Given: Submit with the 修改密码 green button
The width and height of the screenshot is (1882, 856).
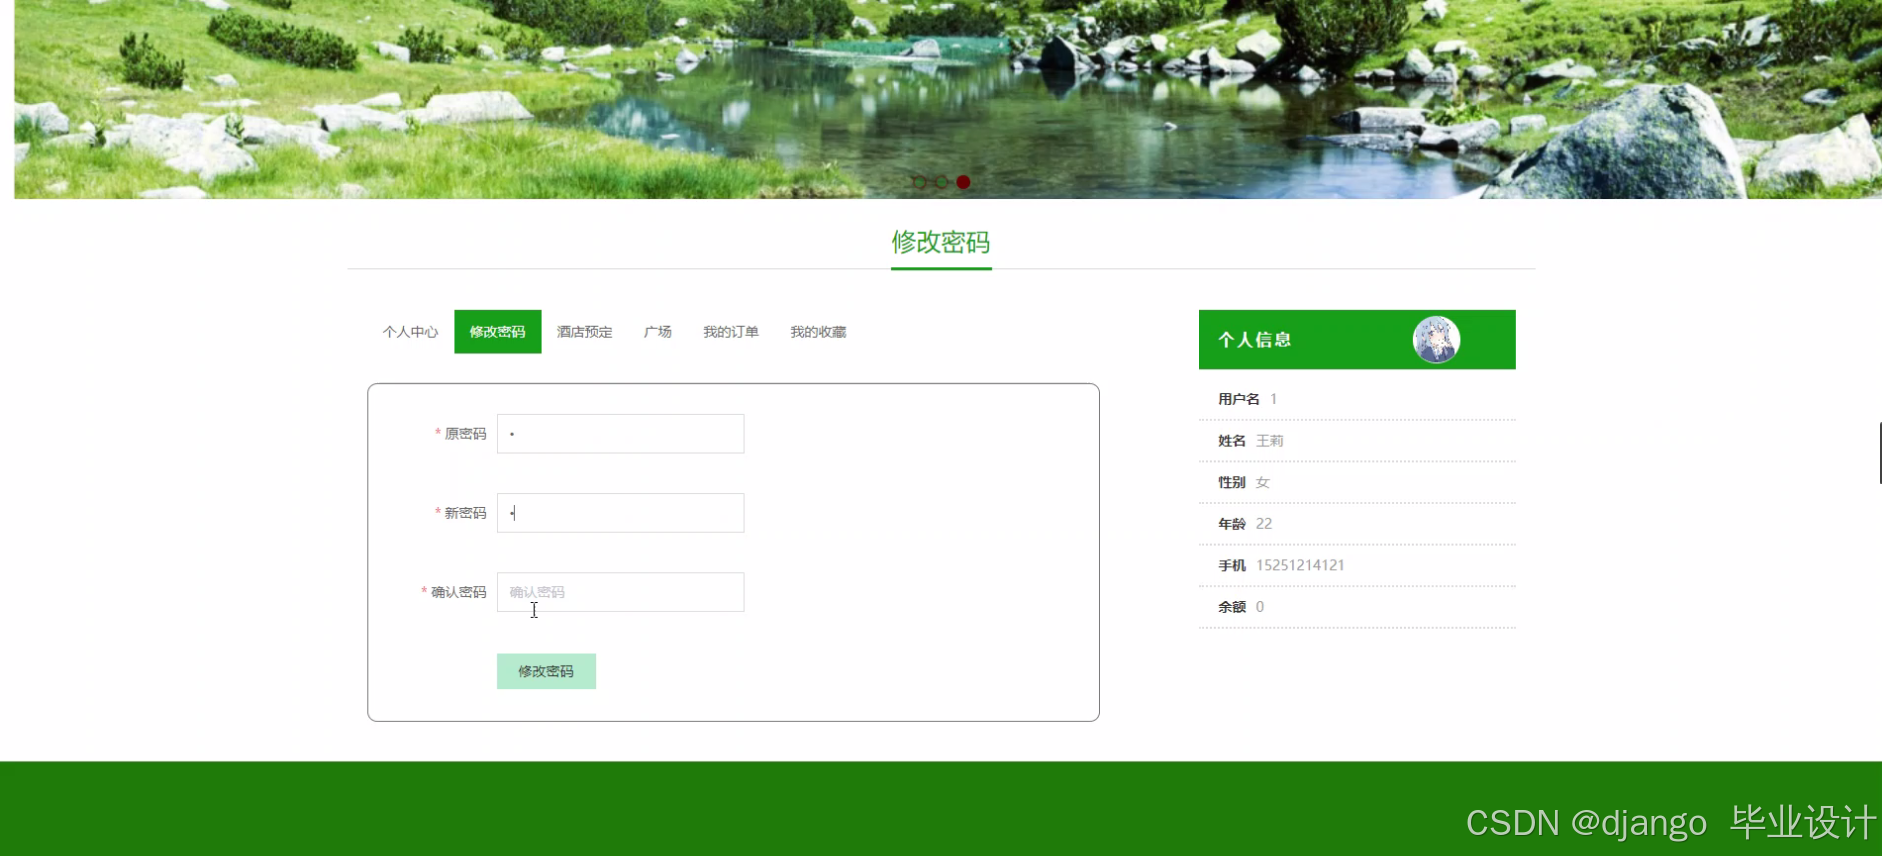Looking at the screenshot, I should pyautogui.click(x=546, y=671).
